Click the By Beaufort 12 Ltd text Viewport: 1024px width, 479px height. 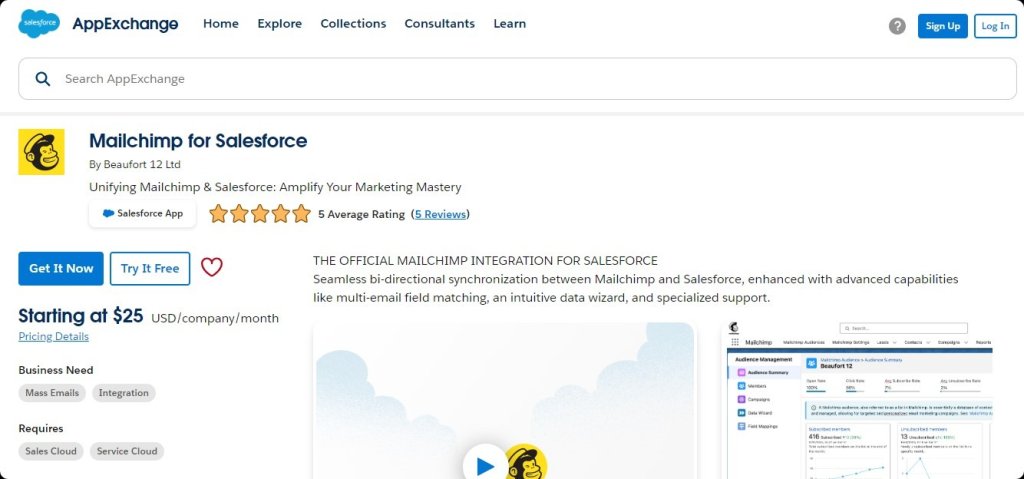coord(135,165)
